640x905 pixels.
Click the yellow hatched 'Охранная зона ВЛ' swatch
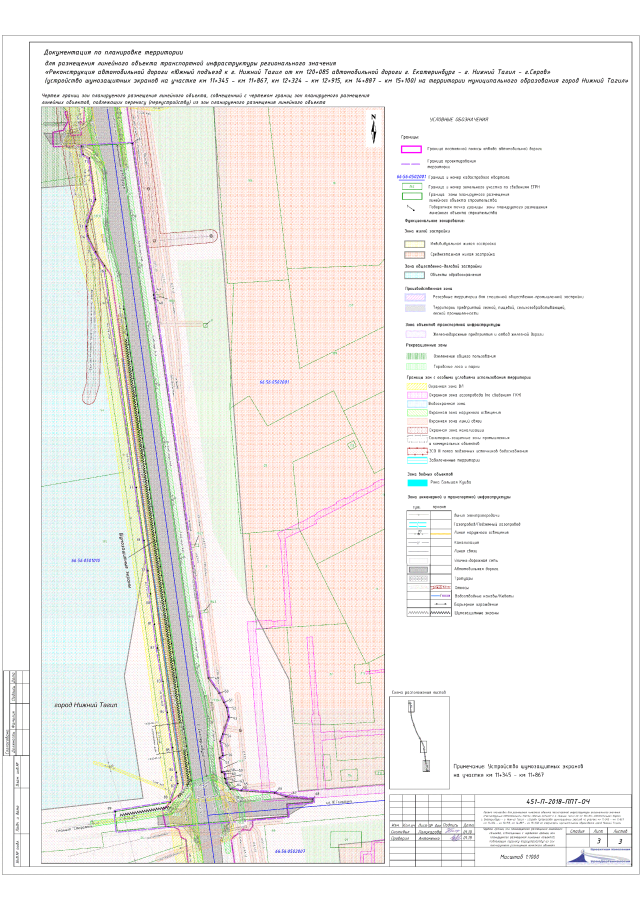pyautogui.click(x=417, y=386)
